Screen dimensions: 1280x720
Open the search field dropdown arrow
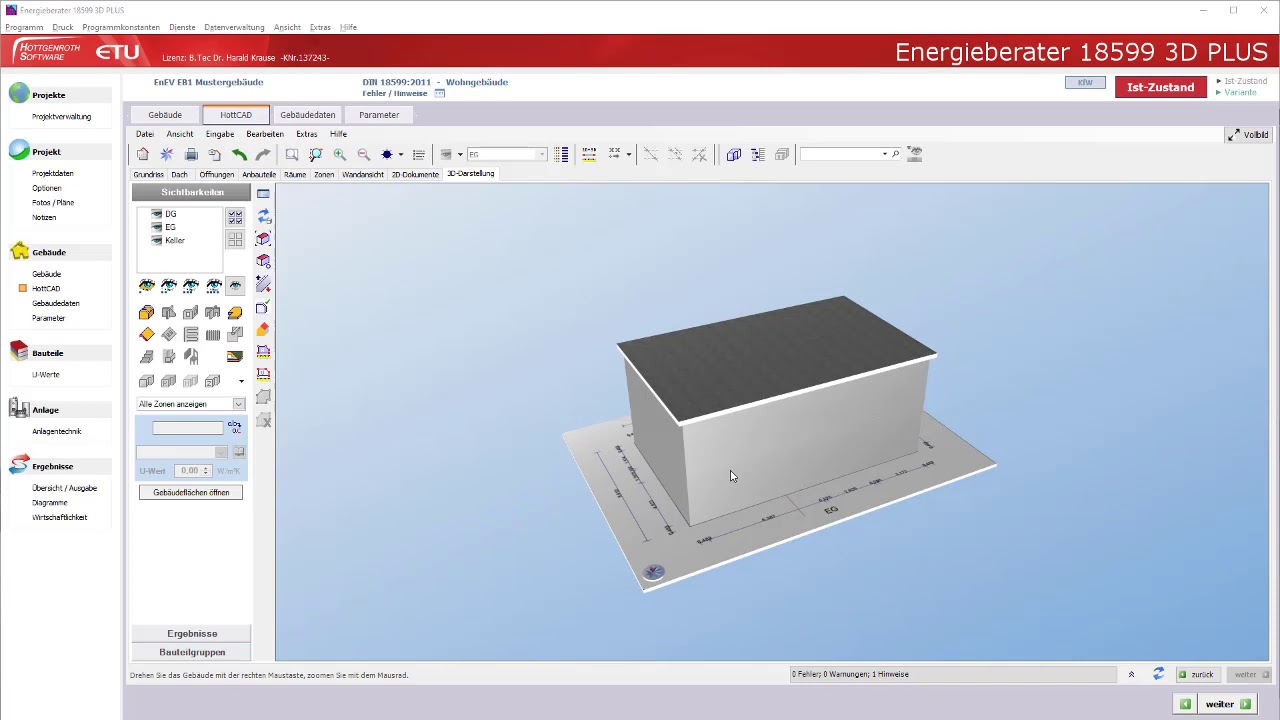click(884, 154)
